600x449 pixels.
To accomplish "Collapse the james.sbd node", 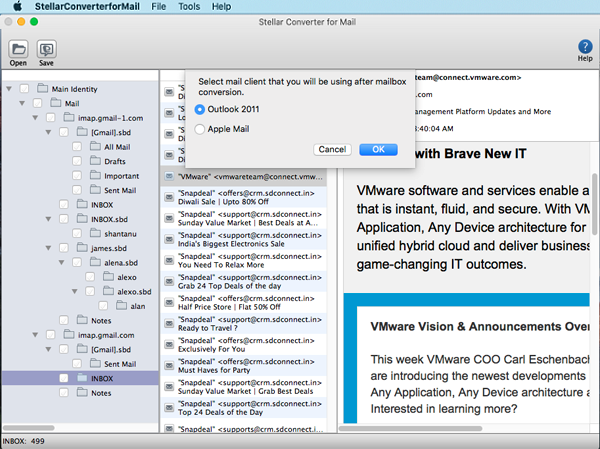I will tap(48, 248).
